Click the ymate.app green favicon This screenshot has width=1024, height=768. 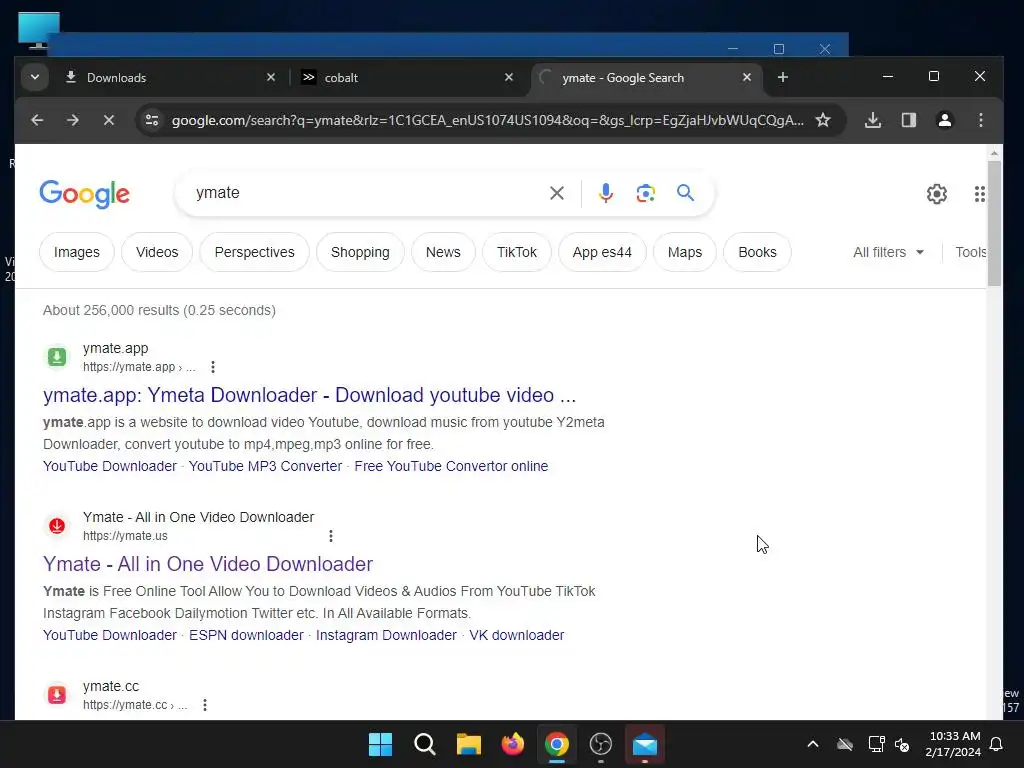pyautogui.click(x=57, y=357)
